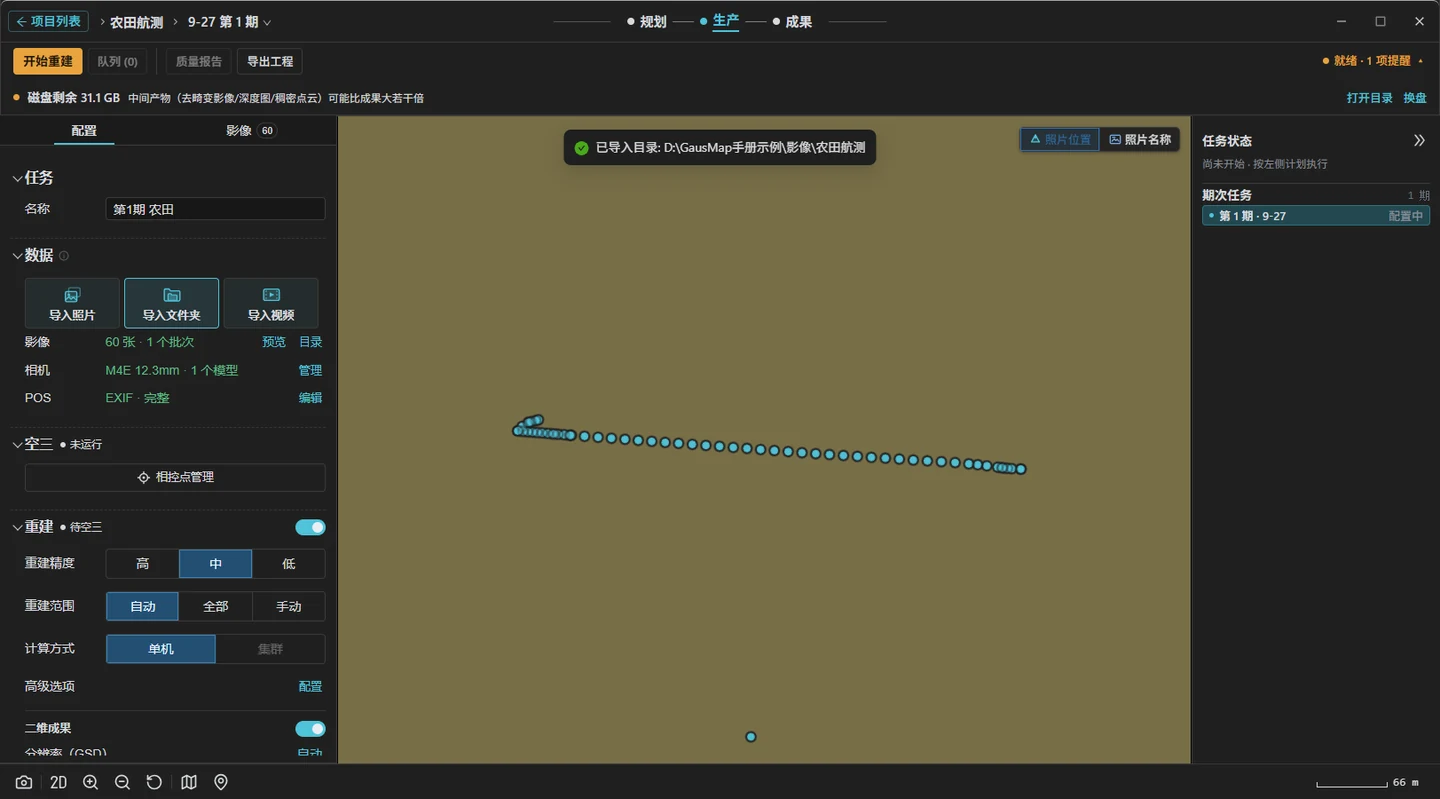1440x799 pixels.
Task: Collapse the task status panel
Action: (1418, 141)
